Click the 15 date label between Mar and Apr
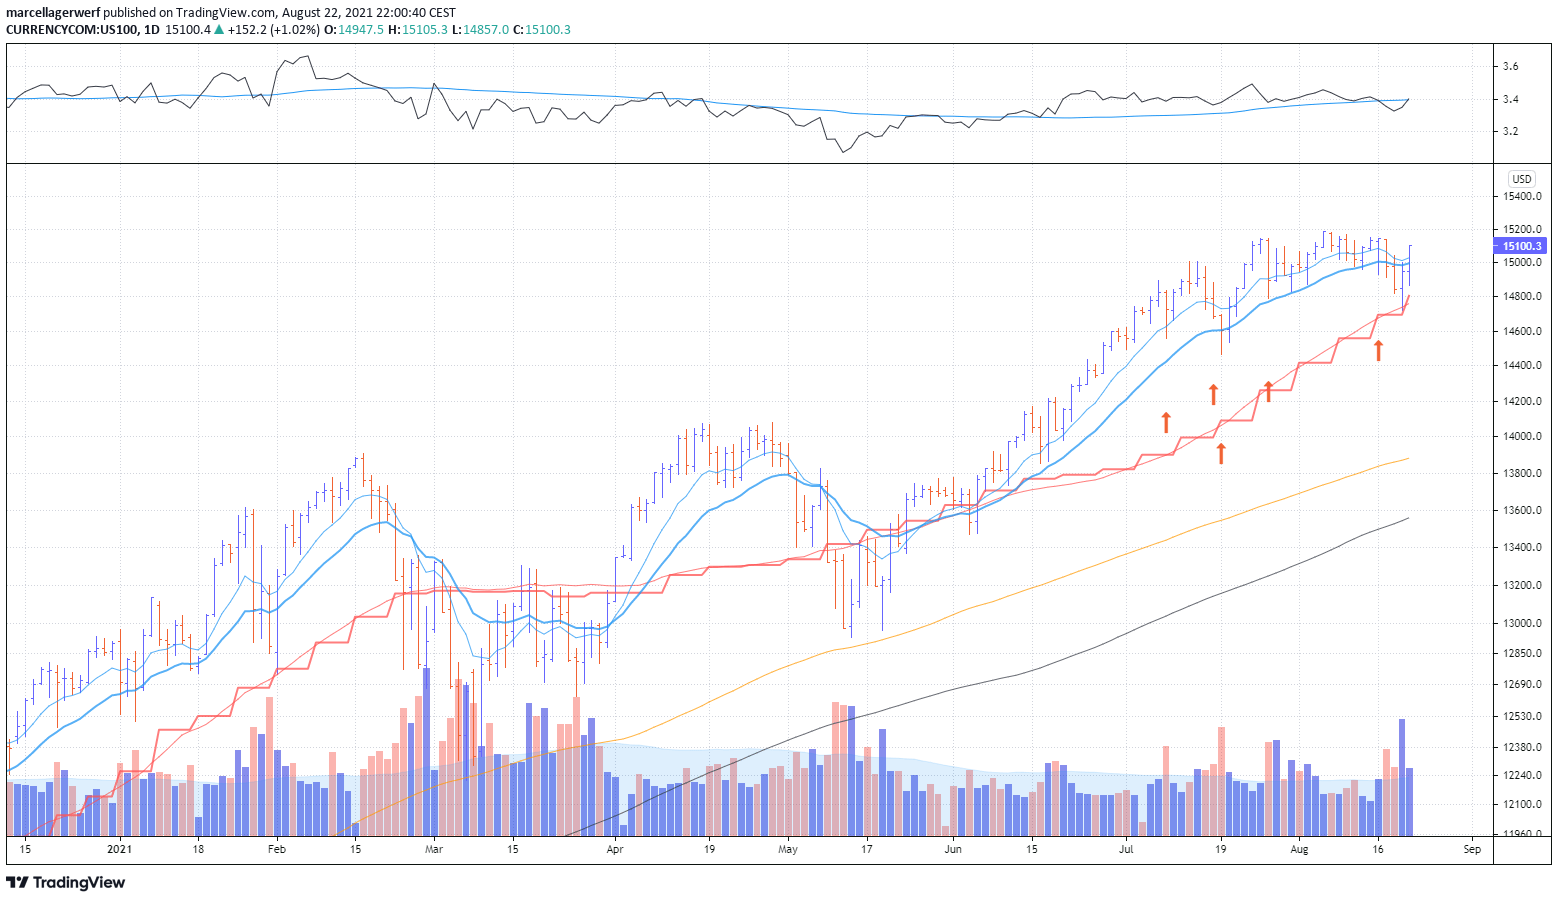Screen dimensions: 1558x901 (x=512, y=850)
